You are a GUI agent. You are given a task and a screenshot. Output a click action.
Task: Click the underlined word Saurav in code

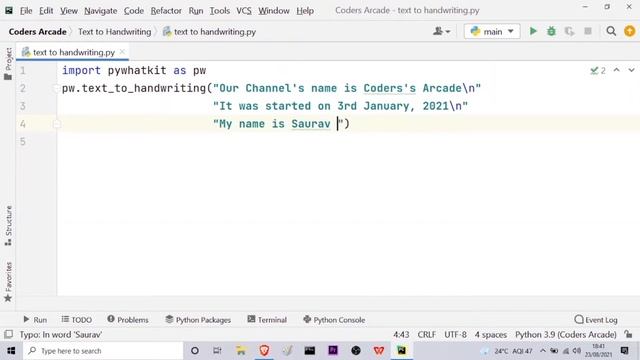pyautogui.click(x=311, y=124)
